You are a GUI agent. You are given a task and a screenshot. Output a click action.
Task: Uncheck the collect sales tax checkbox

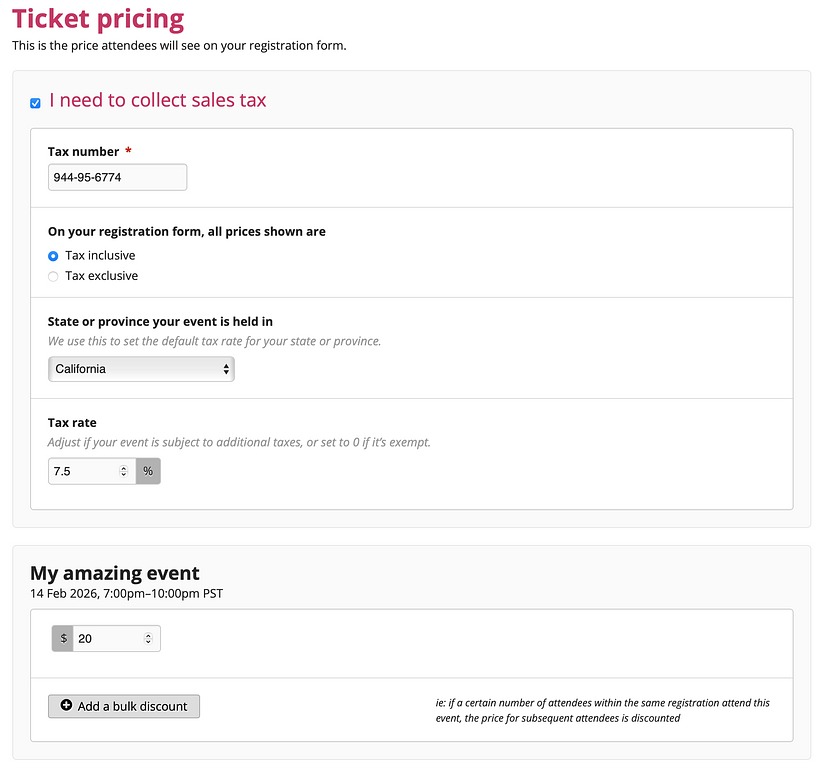pyautogui.click(x=35, y=103)
